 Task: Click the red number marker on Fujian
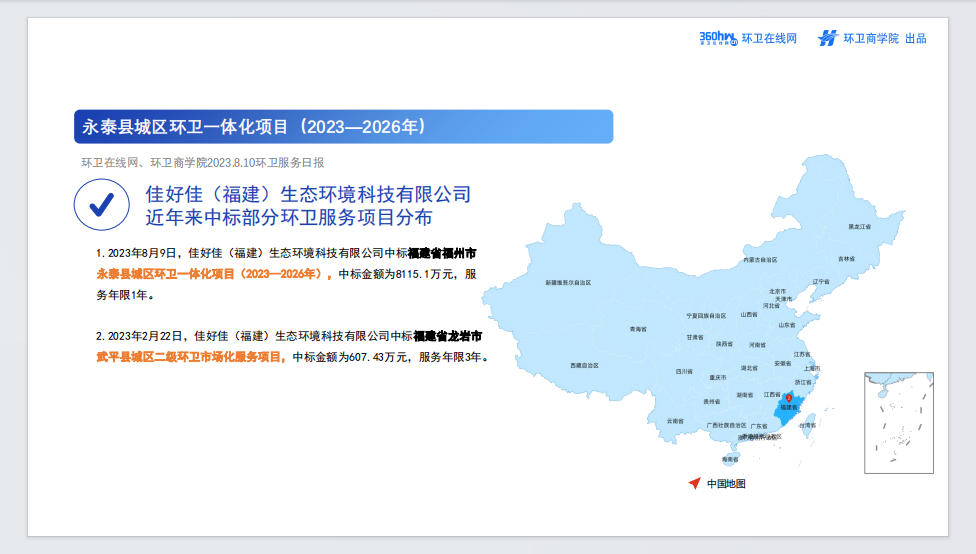tap(789, 398)
